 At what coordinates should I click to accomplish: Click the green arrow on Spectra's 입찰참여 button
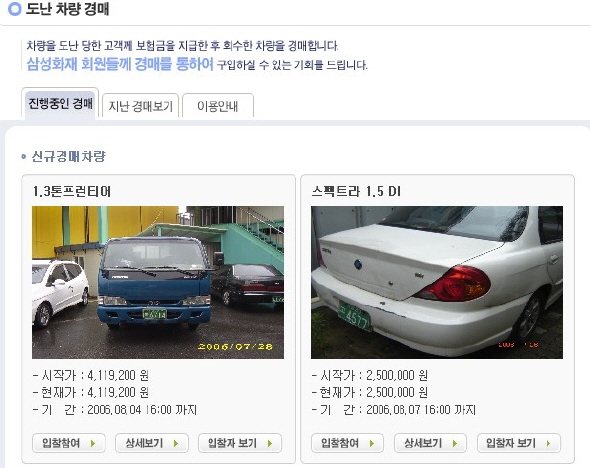click(372, 444)
